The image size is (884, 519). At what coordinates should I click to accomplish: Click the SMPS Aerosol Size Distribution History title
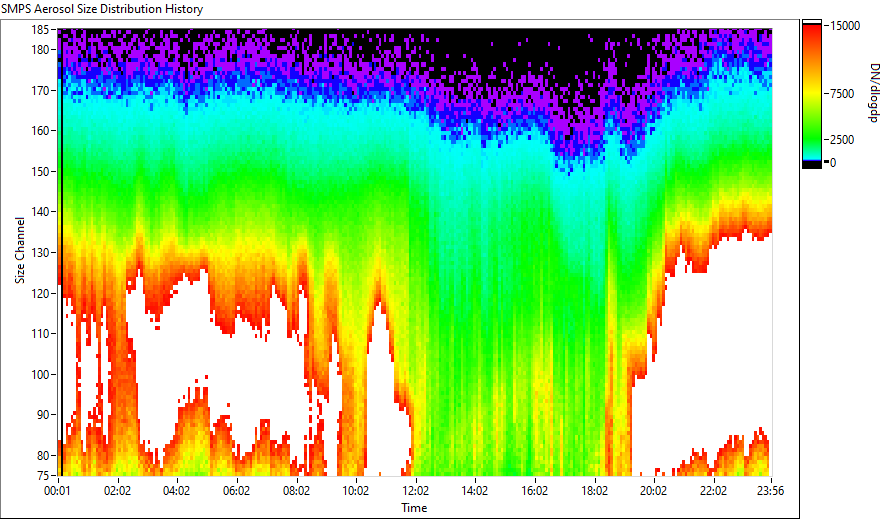click(x=102, y=9)
